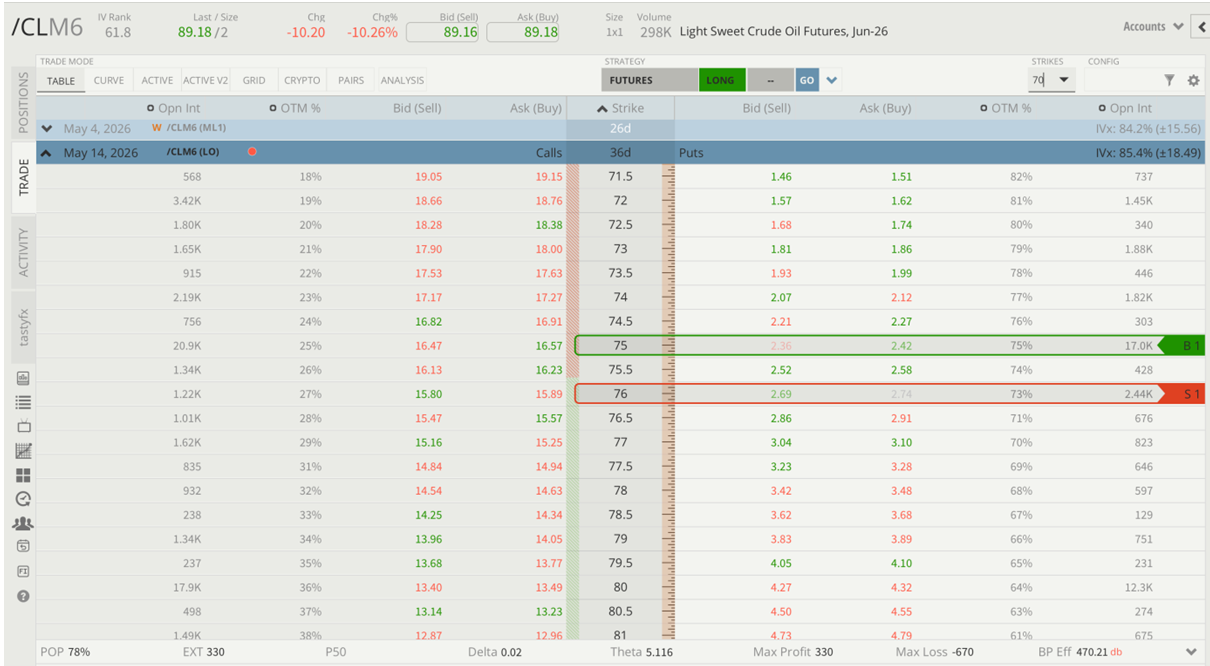Click the Bid (Sell) 89.16 button
Image resolution: width=1210 pixels, height=666 pixels.
point(442,32)
